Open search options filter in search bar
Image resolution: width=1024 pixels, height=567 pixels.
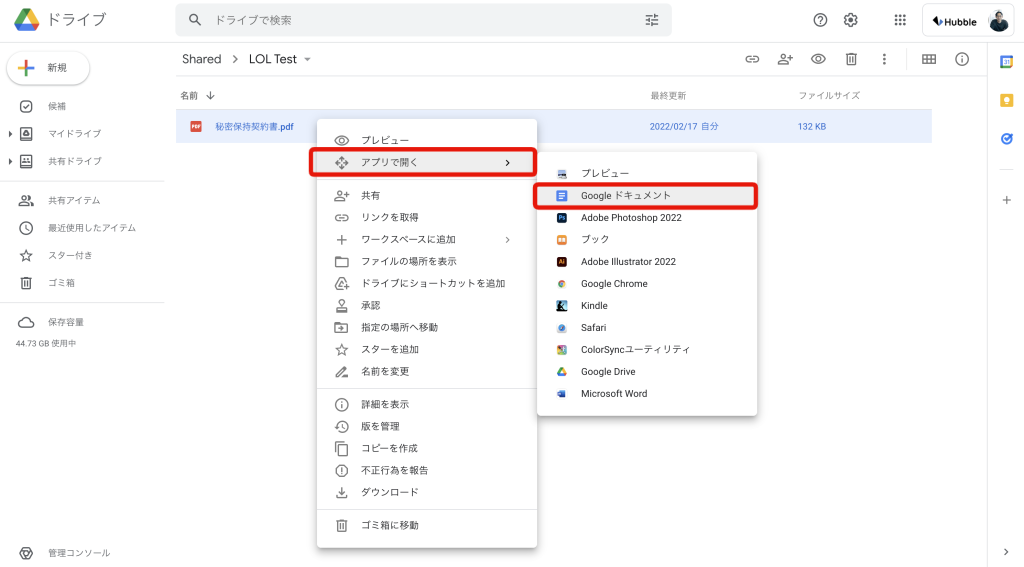[652, 20]
